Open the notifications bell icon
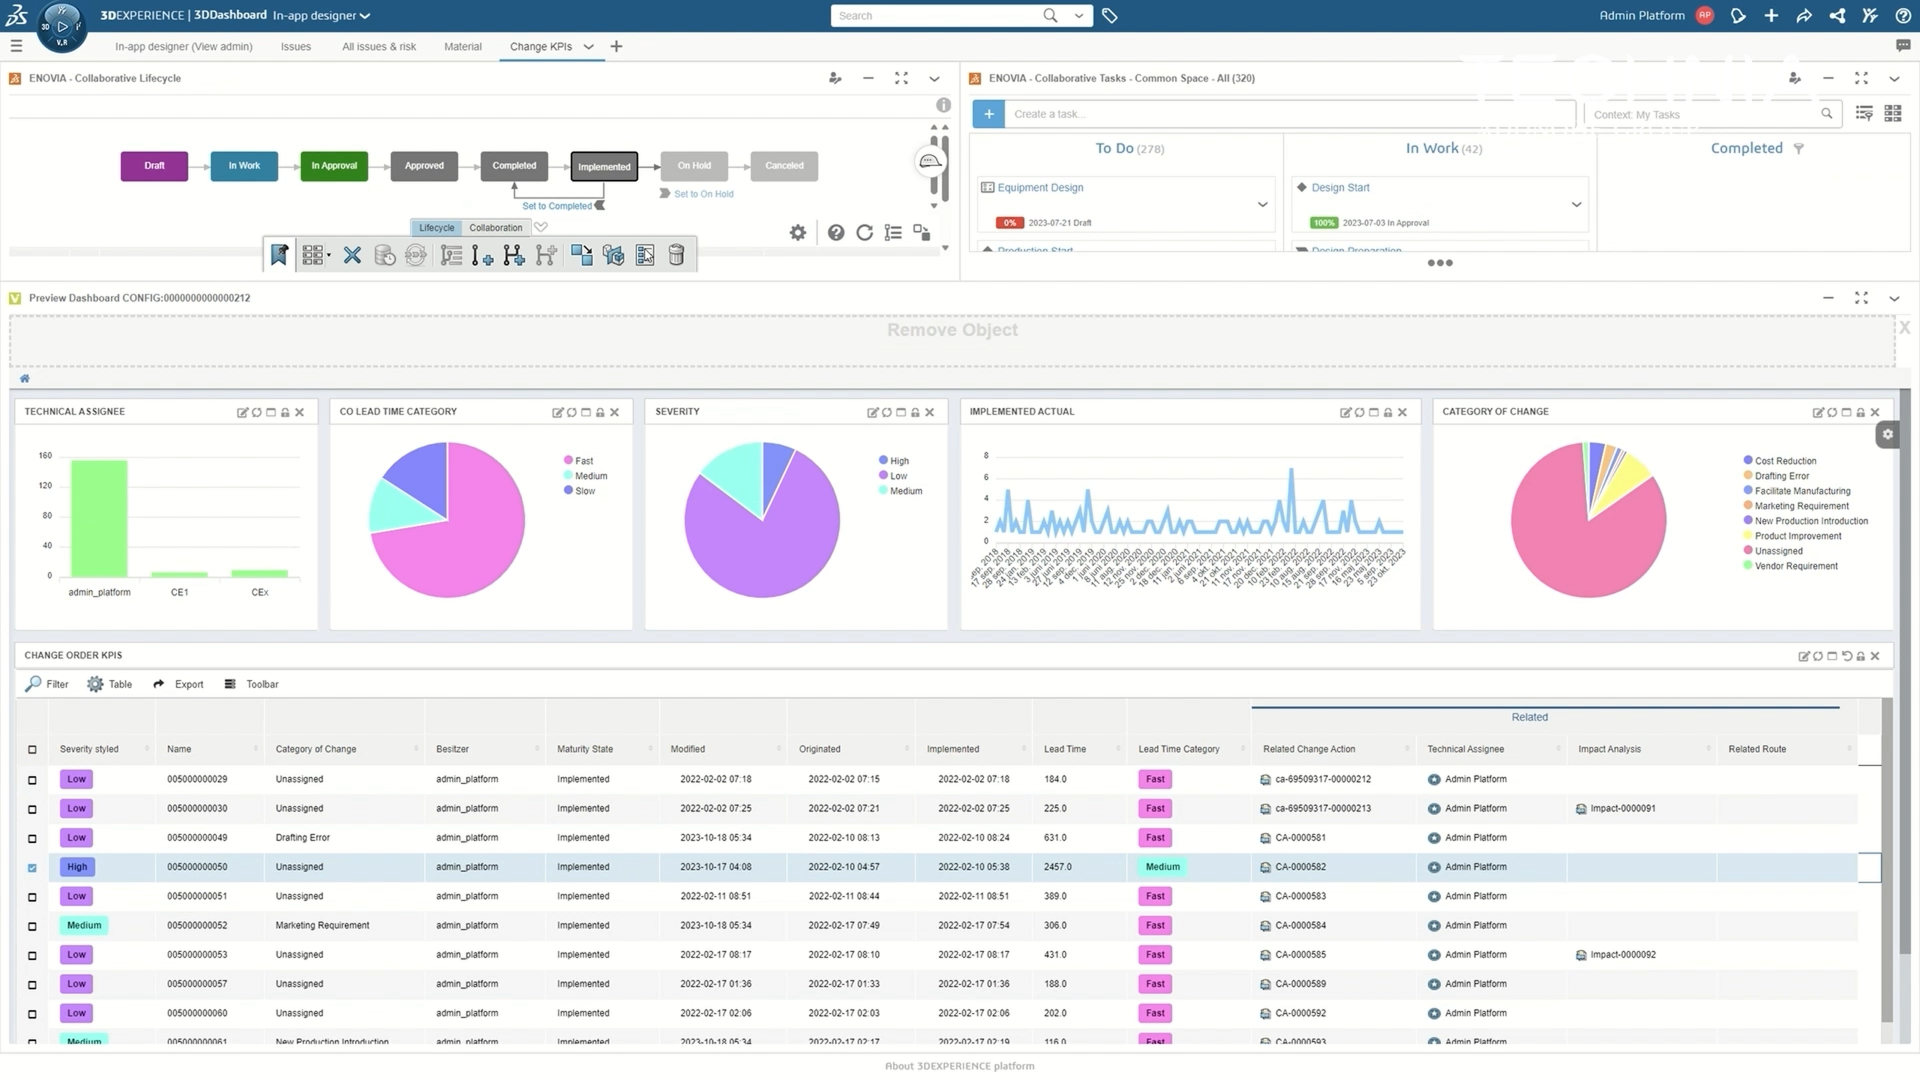The image size is (1920, 1080). pos(1738,16)
